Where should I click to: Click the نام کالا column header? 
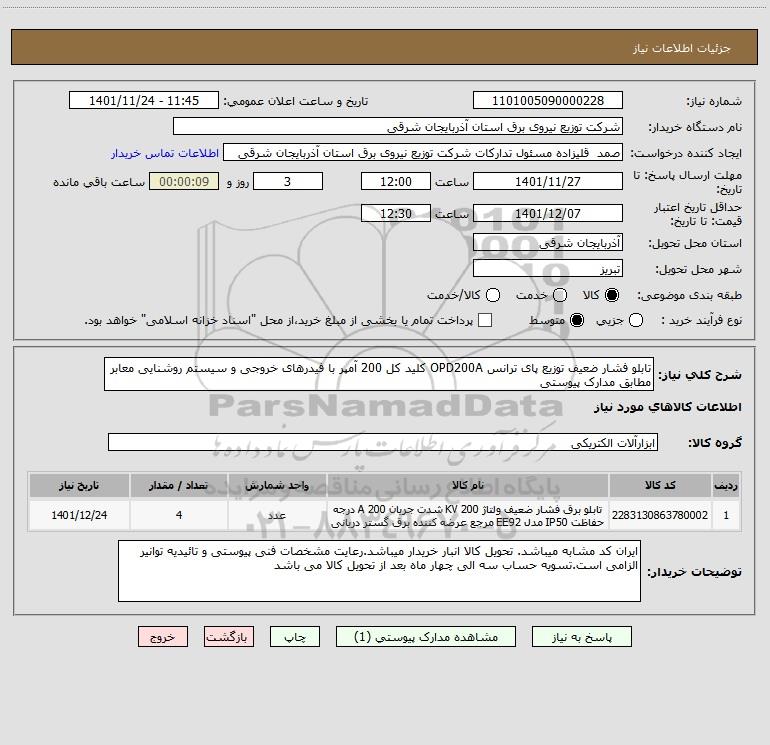[468, 486]
